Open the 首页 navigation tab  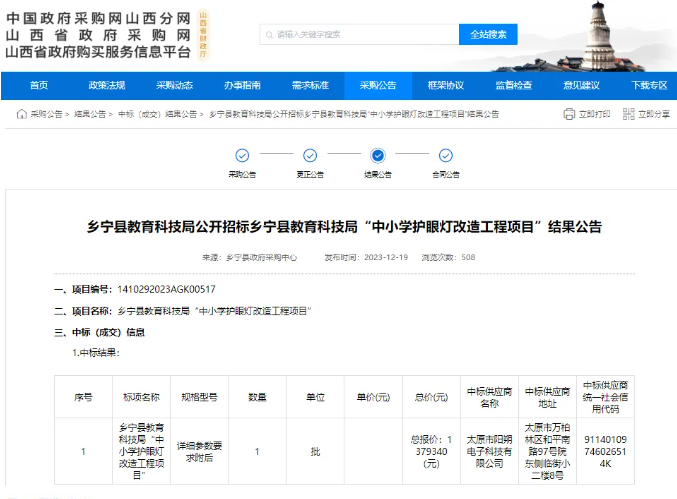[x=39, y=85]
